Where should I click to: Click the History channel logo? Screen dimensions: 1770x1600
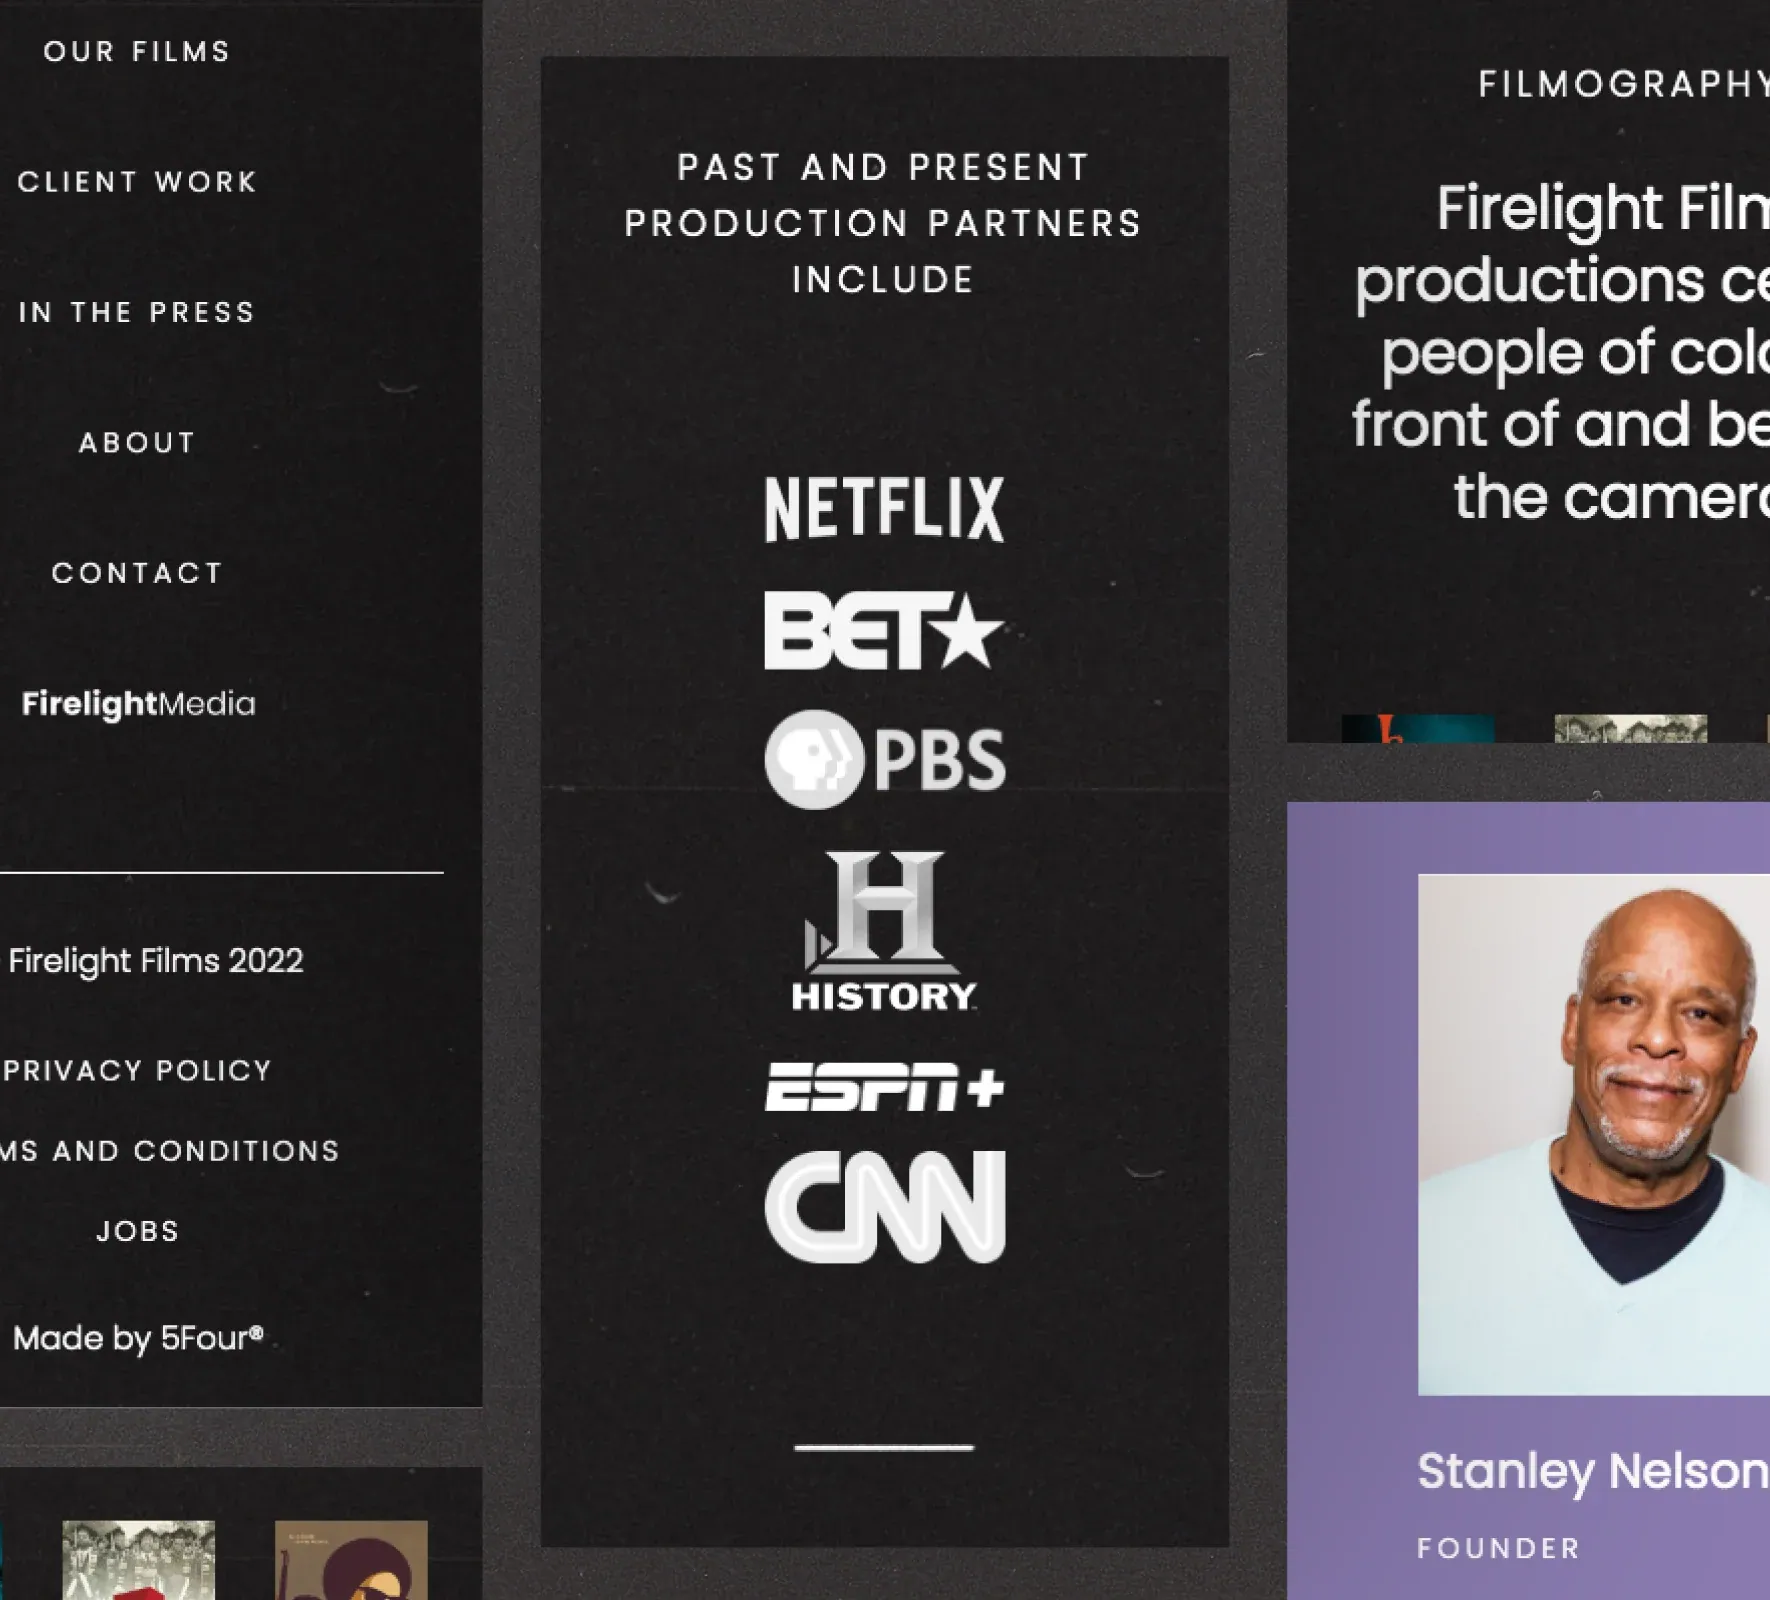pyautogui.click(x=884, y=932)
